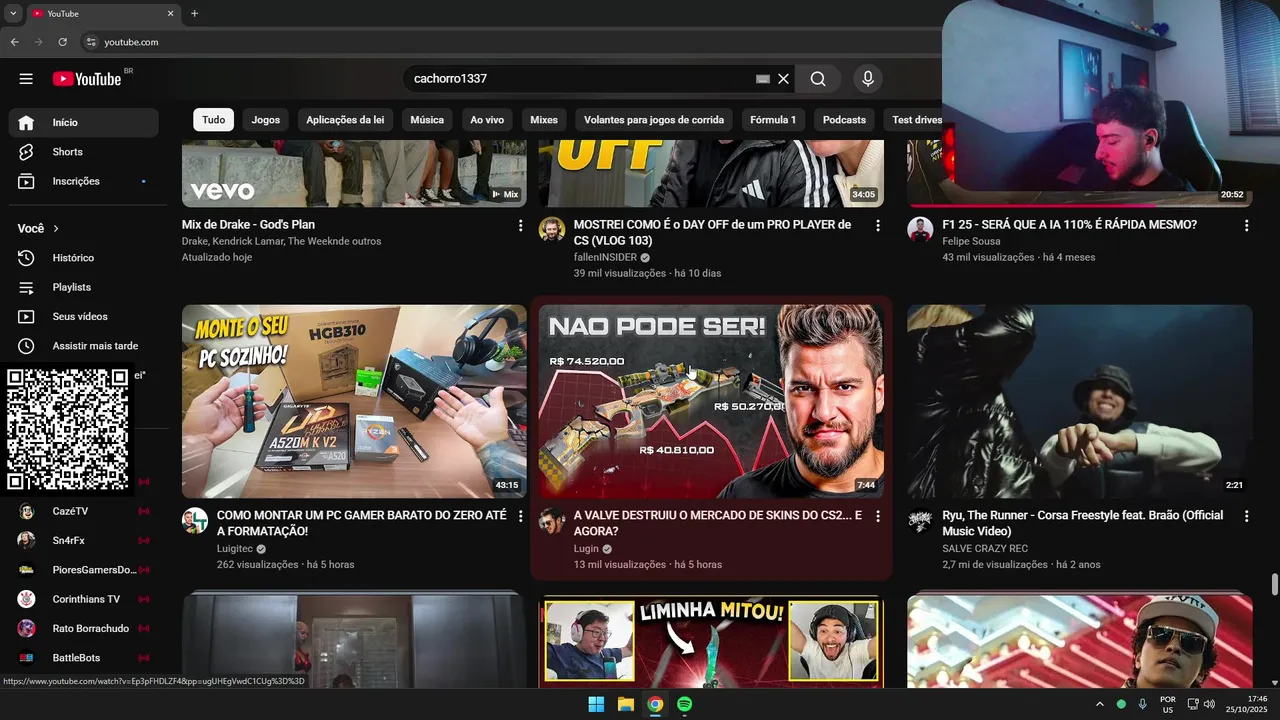The image size is (1280, 720).
Task: Open Playlists in the sidebar
Action: pyautogui.click(x=84, y=287)
